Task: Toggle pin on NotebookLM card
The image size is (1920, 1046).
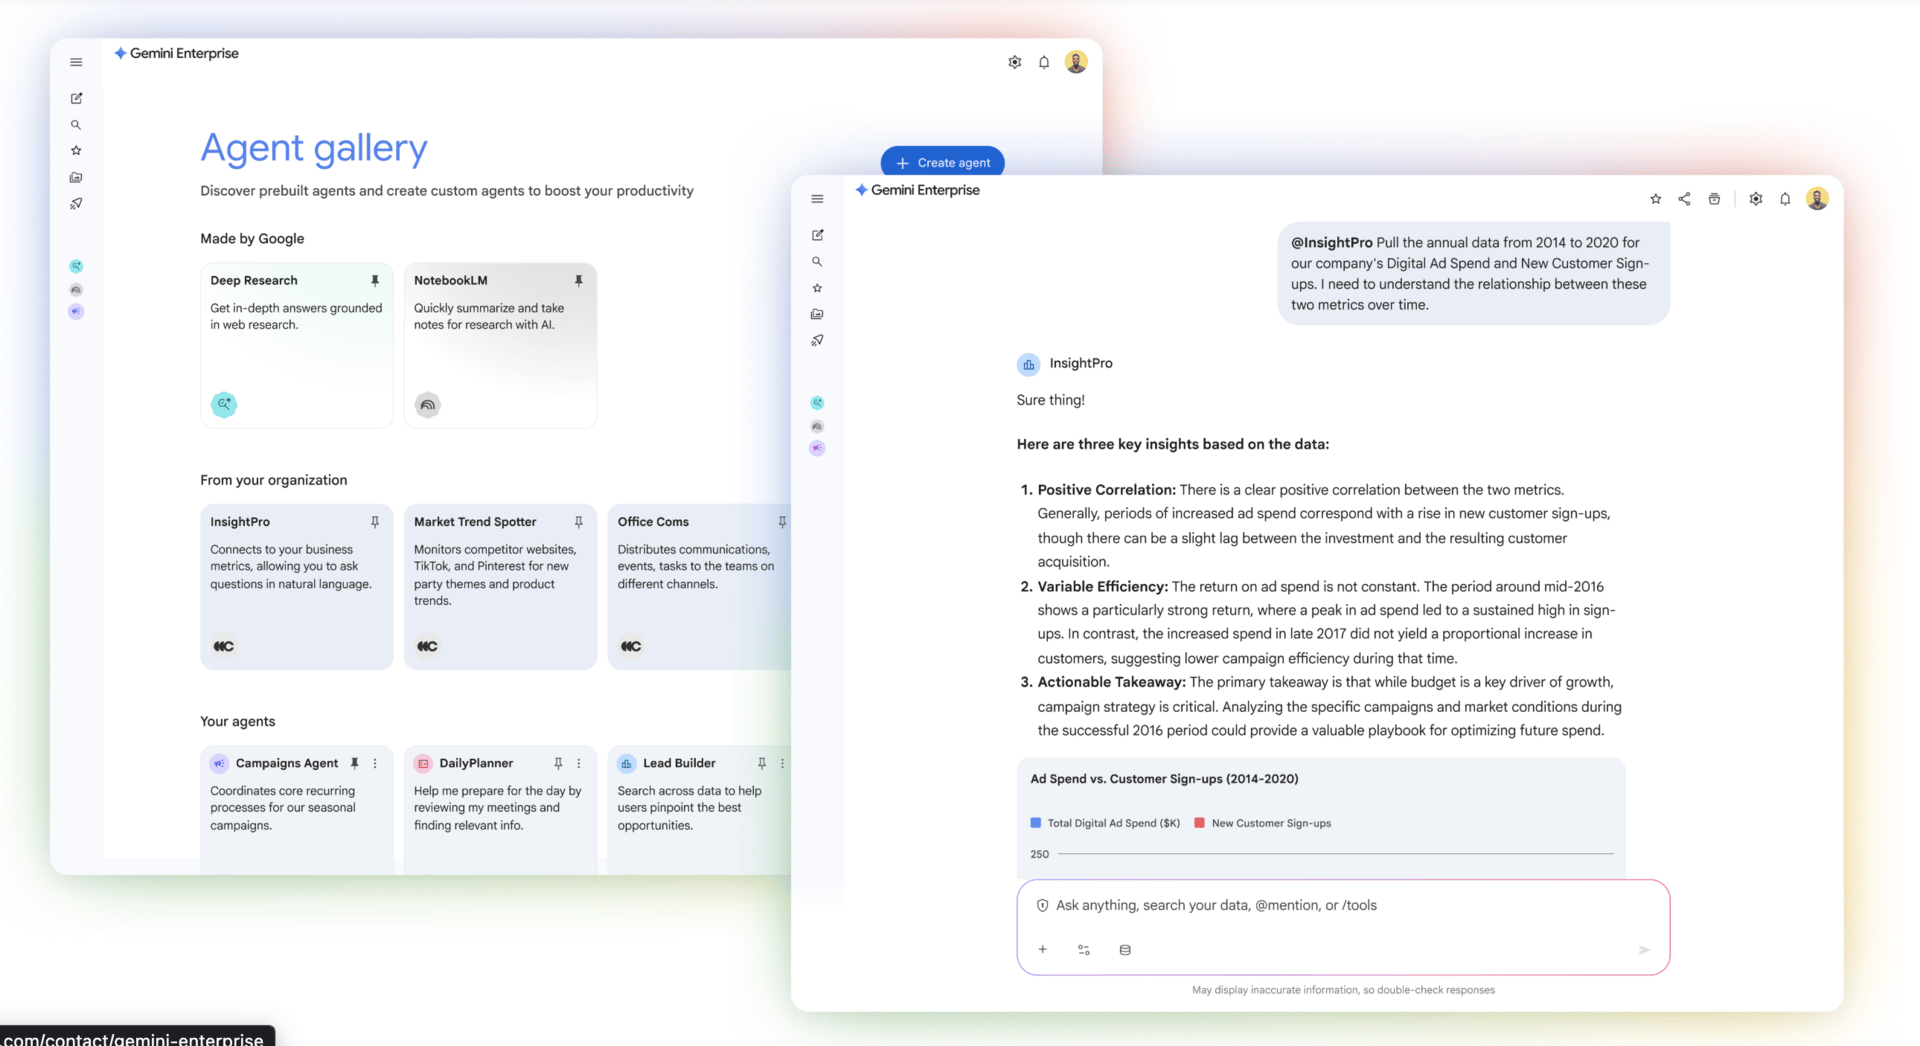Action: click(578, 281)
